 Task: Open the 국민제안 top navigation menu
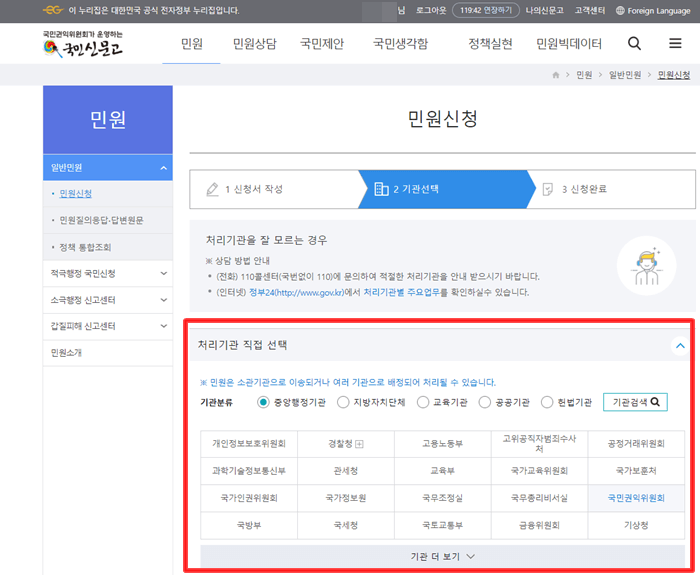[x=321, y=44]
